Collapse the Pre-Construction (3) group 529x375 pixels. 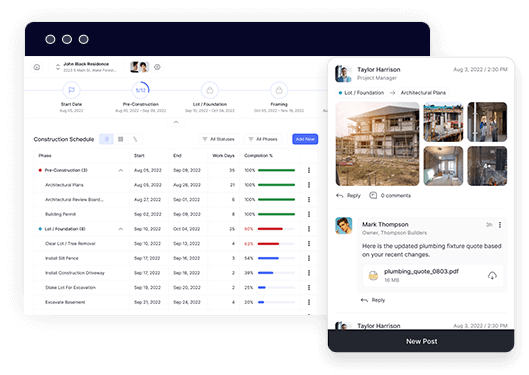pos(121,170)
